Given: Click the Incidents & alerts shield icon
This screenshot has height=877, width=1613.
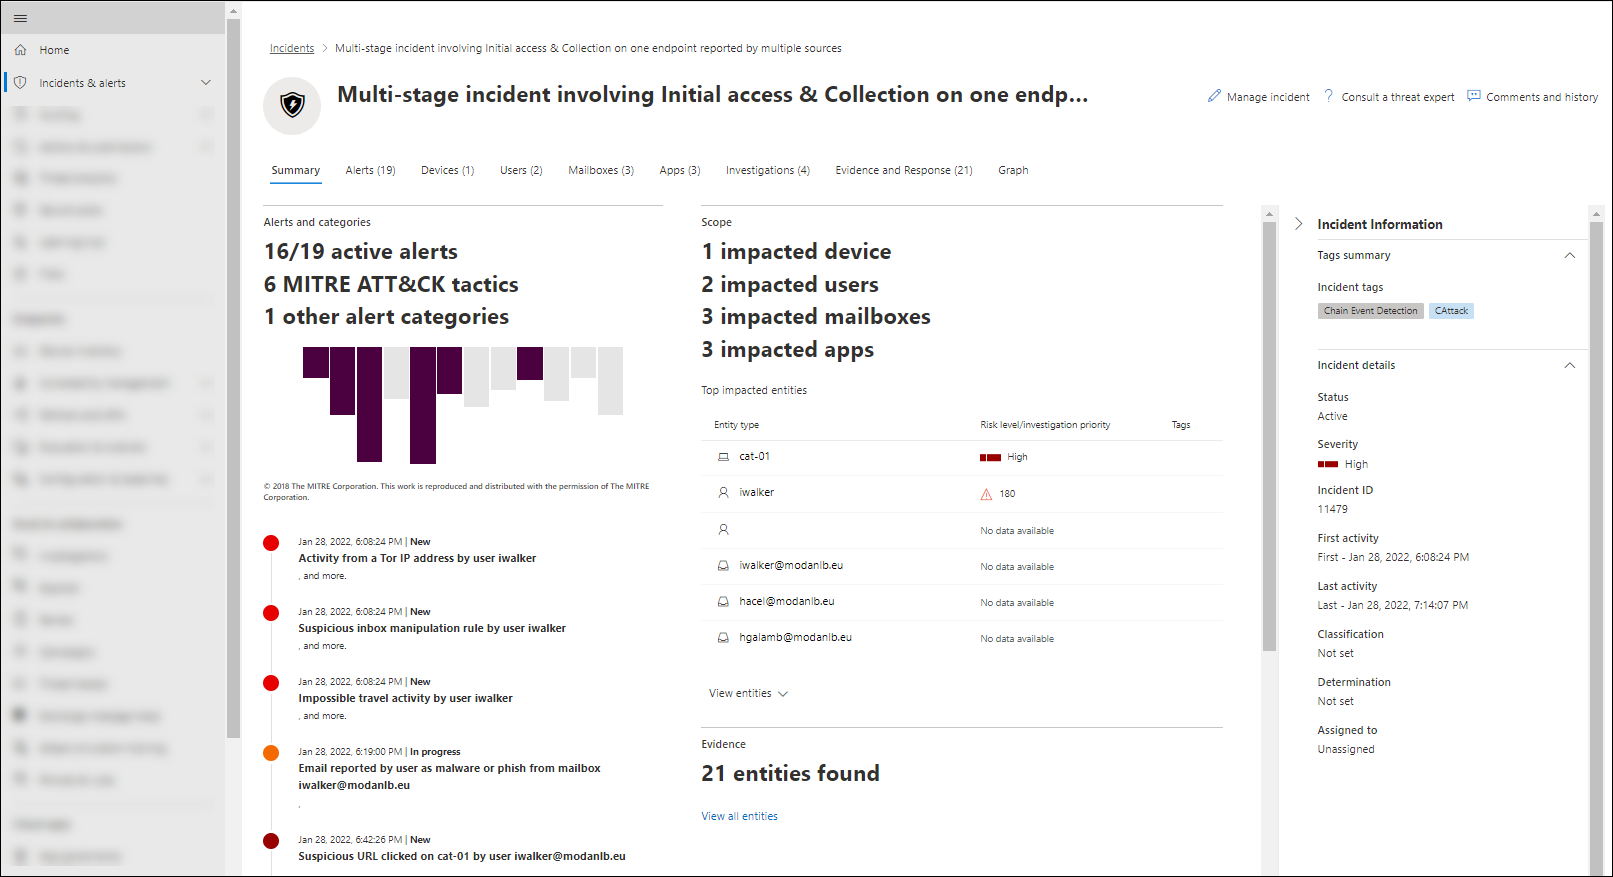Looking at the screenshot, I should (20, 83).
